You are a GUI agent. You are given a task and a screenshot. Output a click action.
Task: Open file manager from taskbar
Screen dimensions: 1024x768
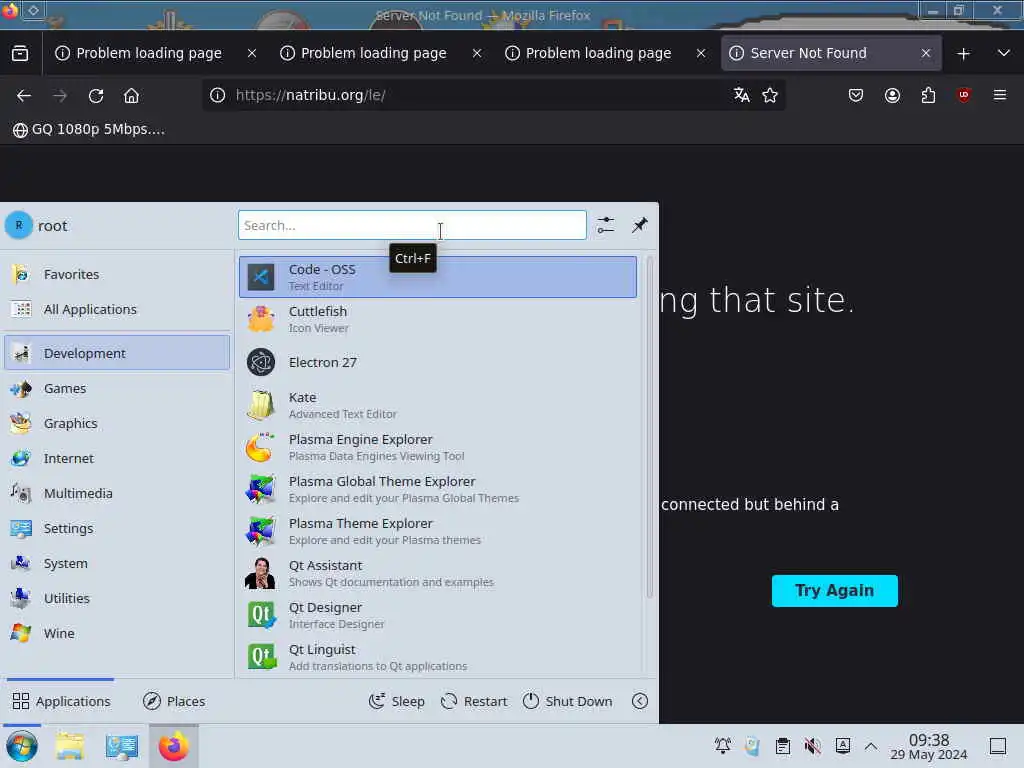coord(70,746)
